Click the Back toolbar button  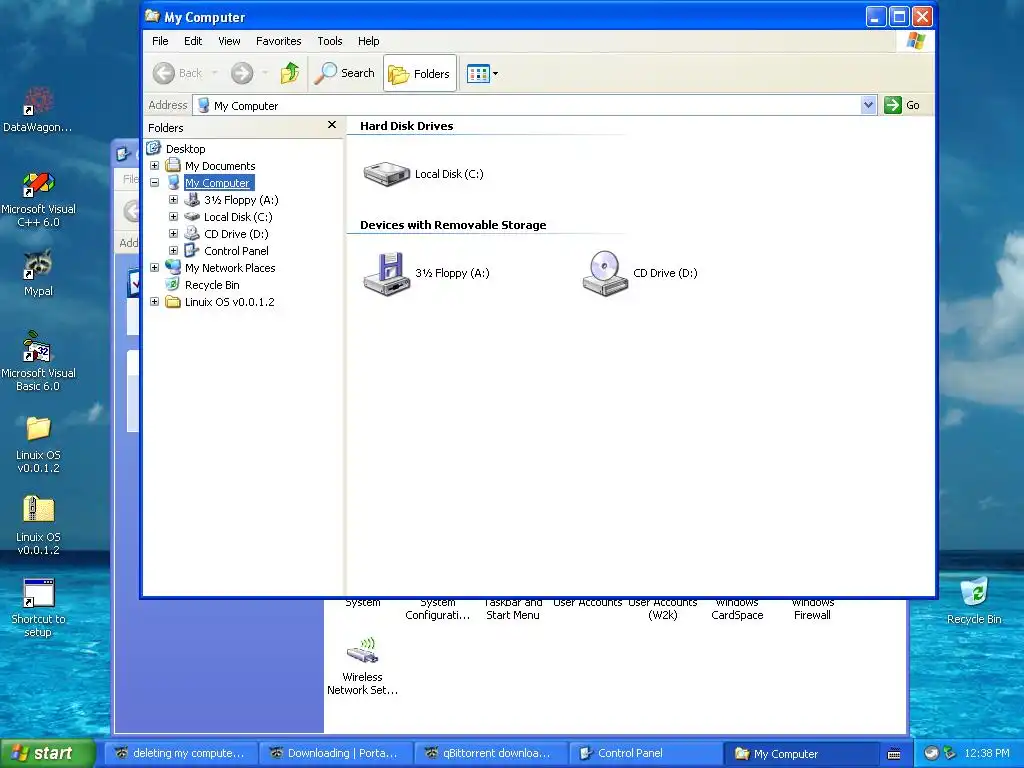point(178,73)
